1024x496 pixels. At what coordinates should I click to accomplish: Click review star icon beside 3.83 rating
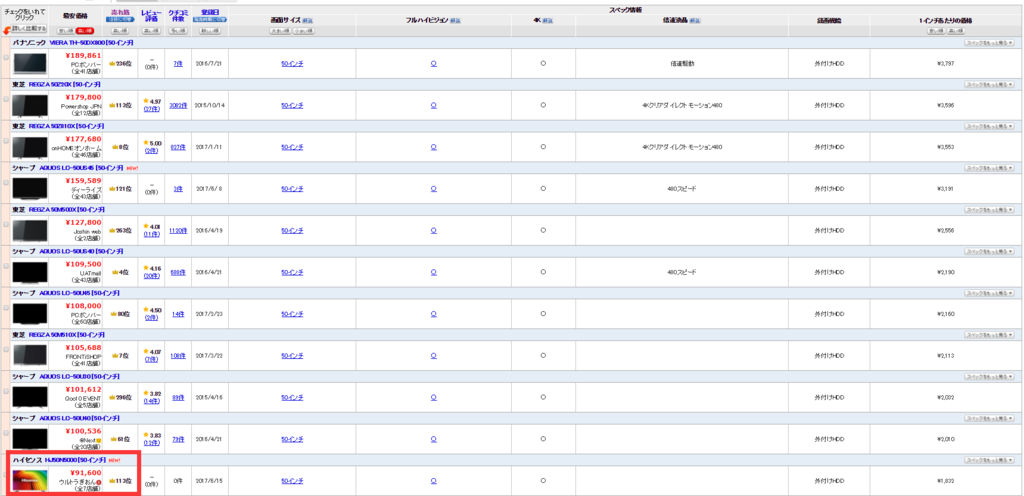tap(146, 435)
